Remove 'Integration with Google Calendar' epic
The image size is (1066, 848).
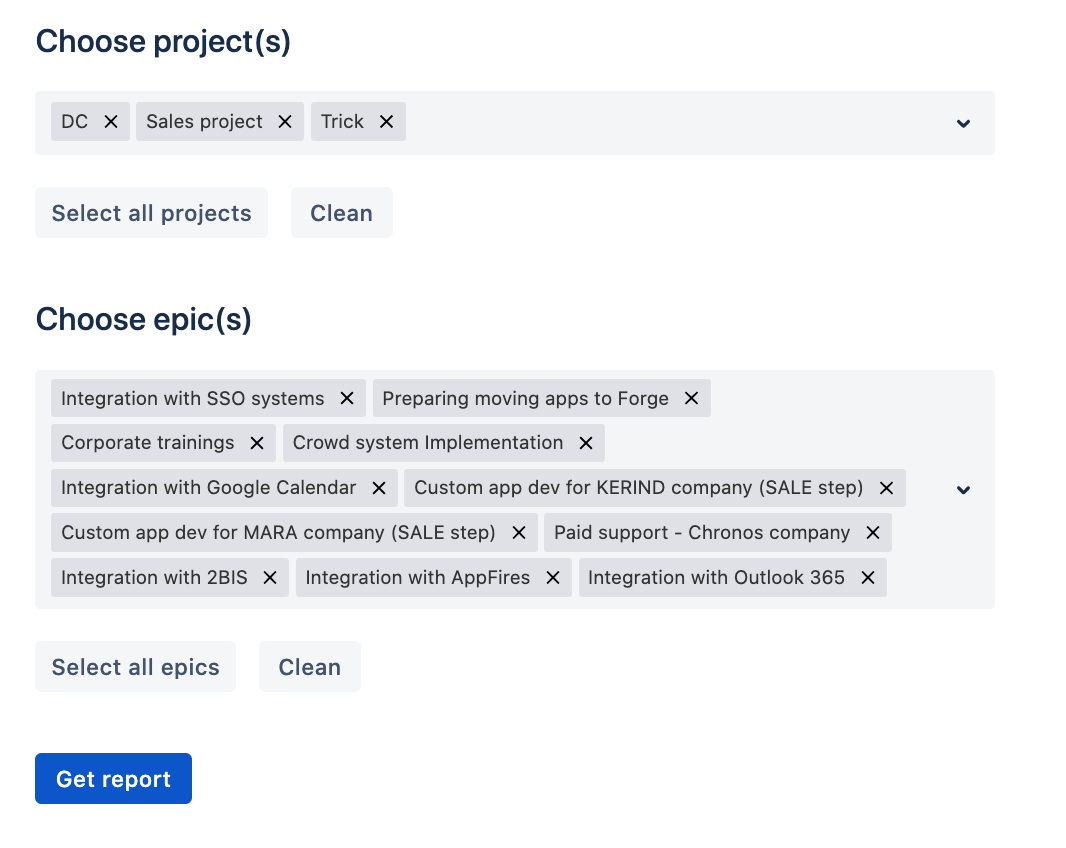(x=379, y=488)
